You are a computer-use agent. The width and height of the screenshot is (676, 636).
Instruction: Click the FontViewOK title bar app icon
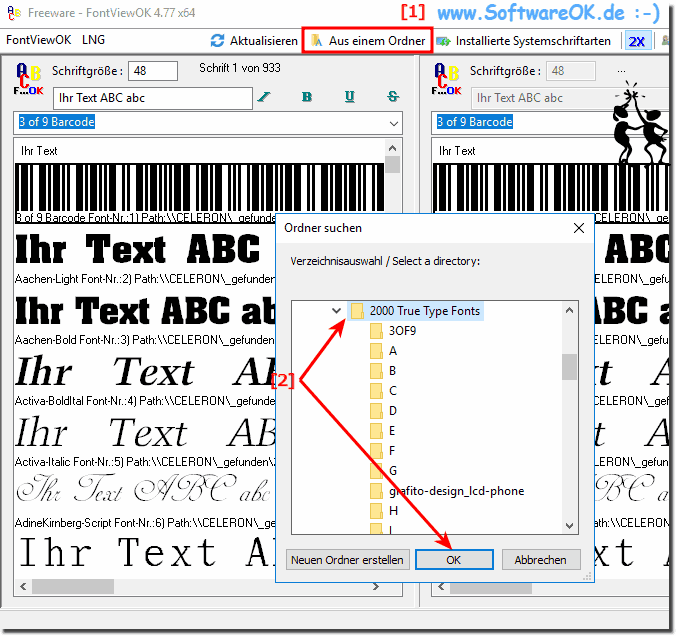coord(14,13)
